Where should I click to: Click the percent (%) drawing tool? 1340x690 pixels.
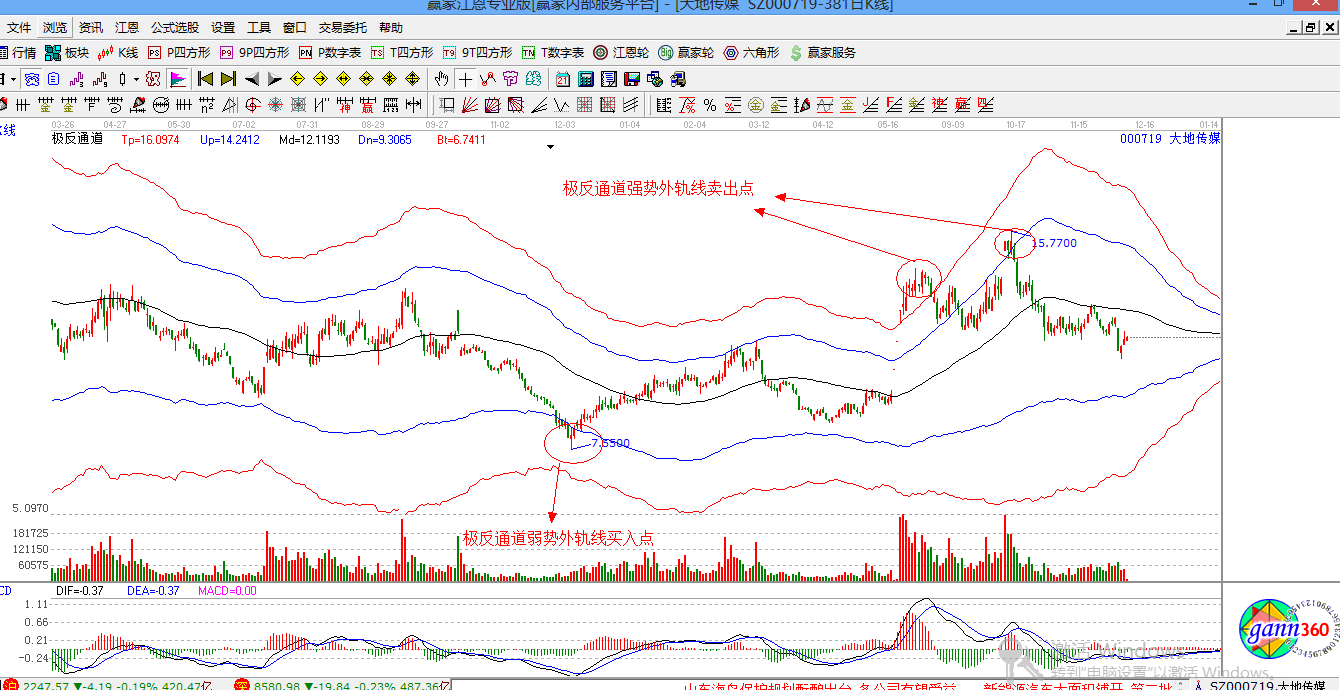point(709,105)
